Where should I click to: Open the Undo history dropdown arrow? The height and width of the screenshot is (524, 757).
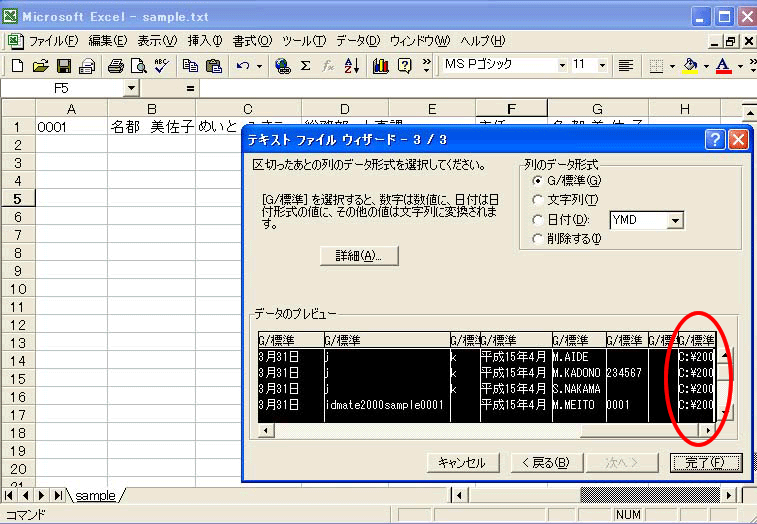[x=259, y=65]
